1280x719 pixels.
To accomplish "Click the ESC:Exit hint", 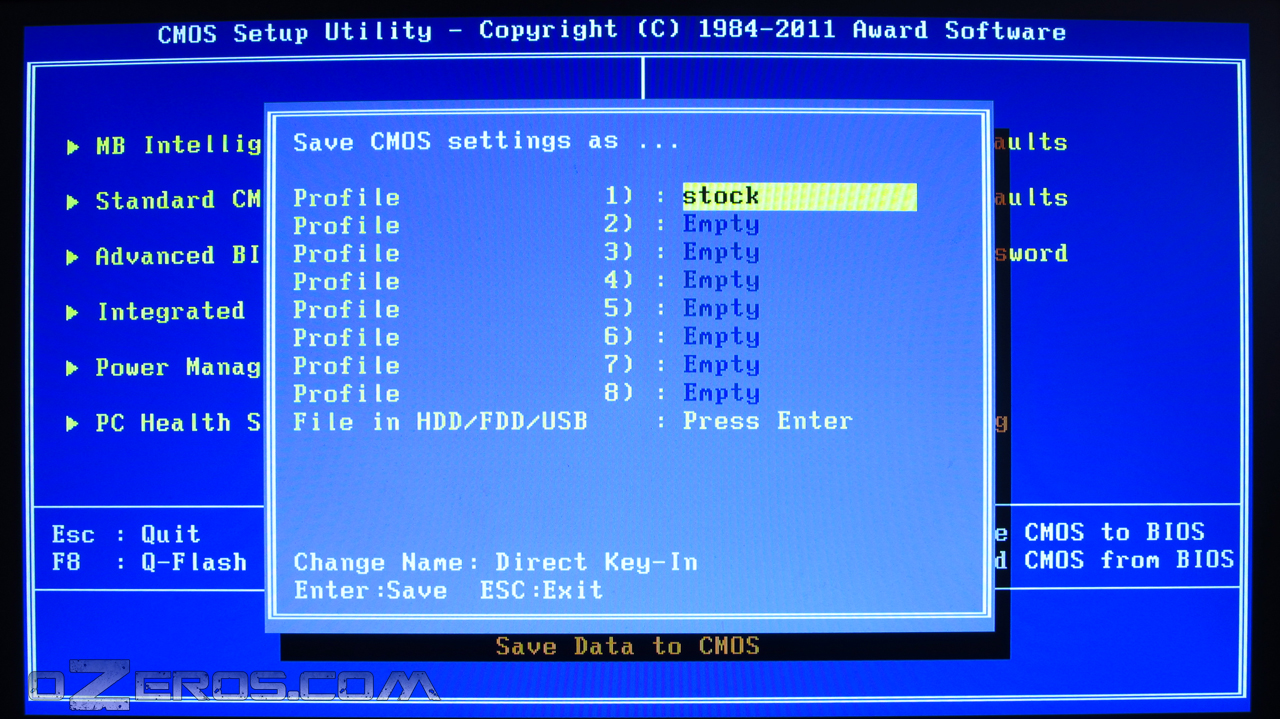I will tap(541, 590).
